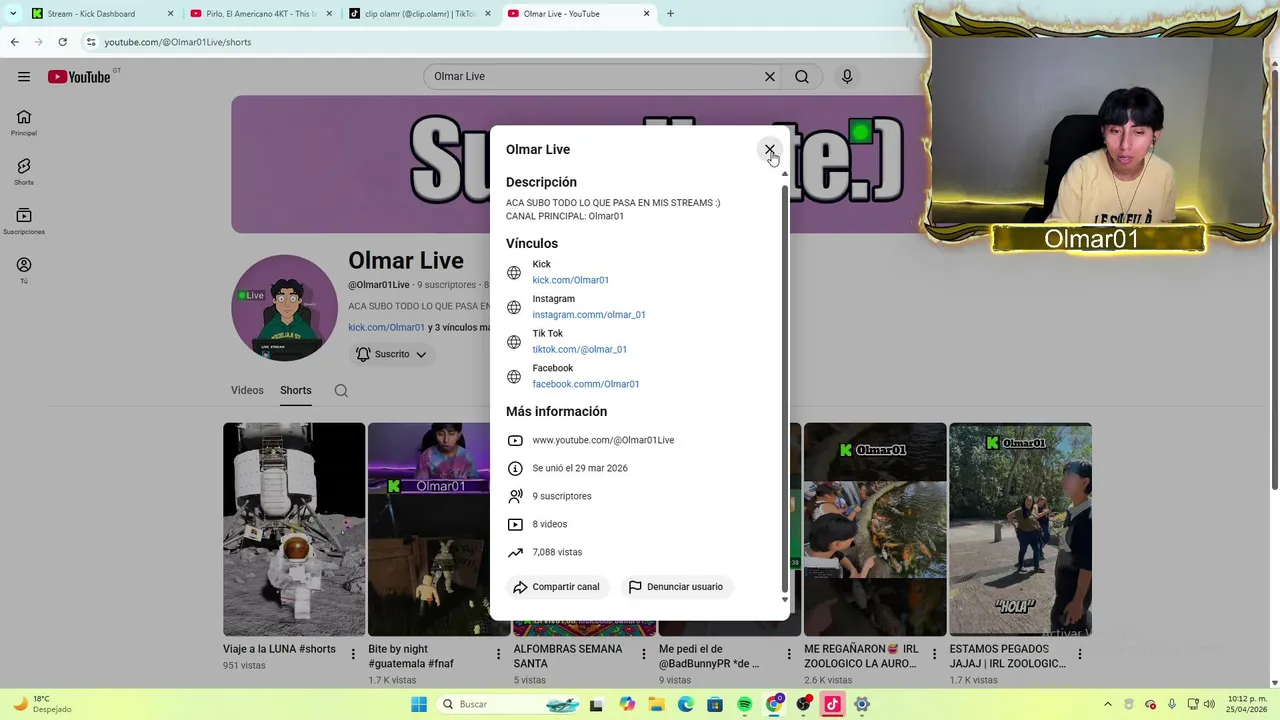Screen dimensions: 1280x720
Task: Click Se unió el 29 mar 2026
Action: point(580,468)
